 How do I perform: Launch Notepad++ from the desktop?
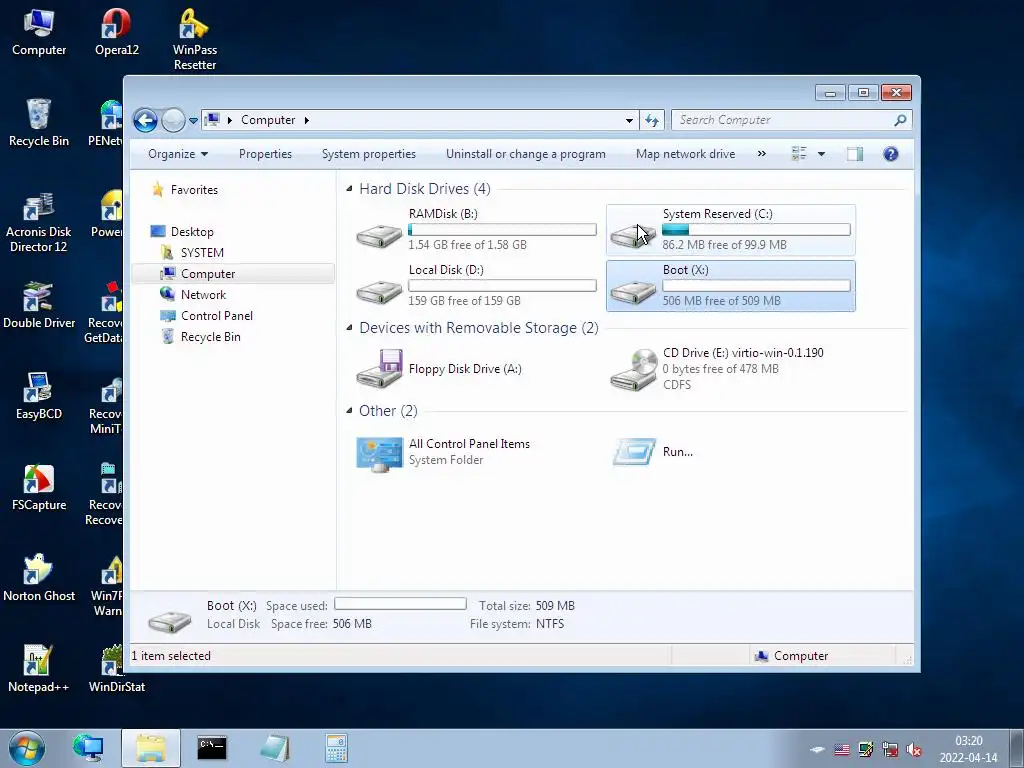pos(39,669)
